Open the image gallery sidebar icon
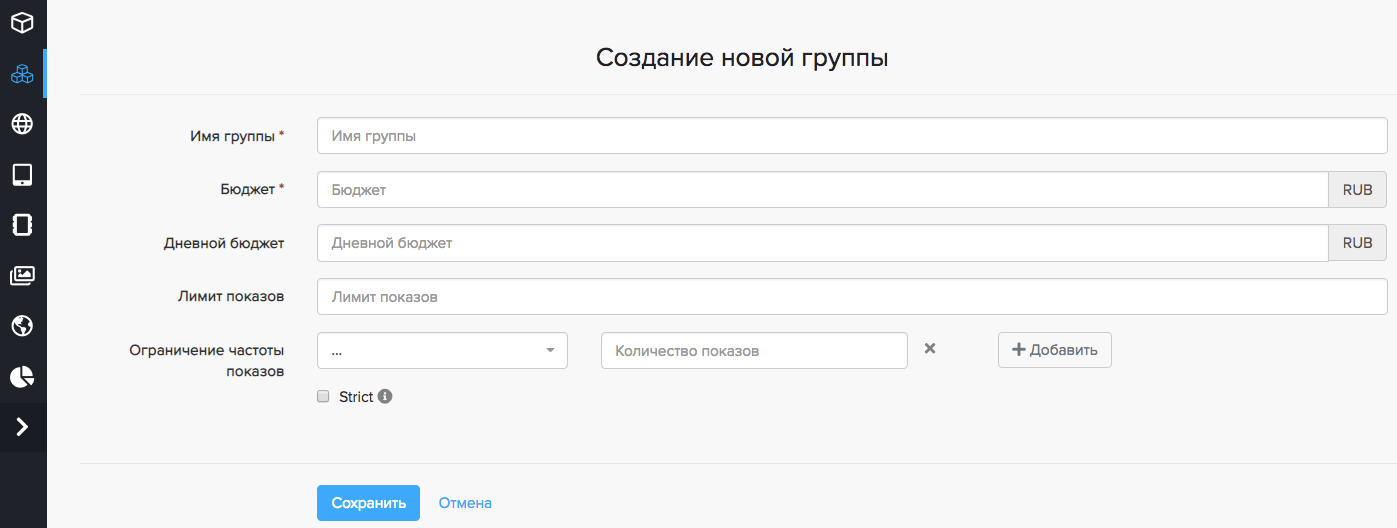 click(x=22, y=275)
